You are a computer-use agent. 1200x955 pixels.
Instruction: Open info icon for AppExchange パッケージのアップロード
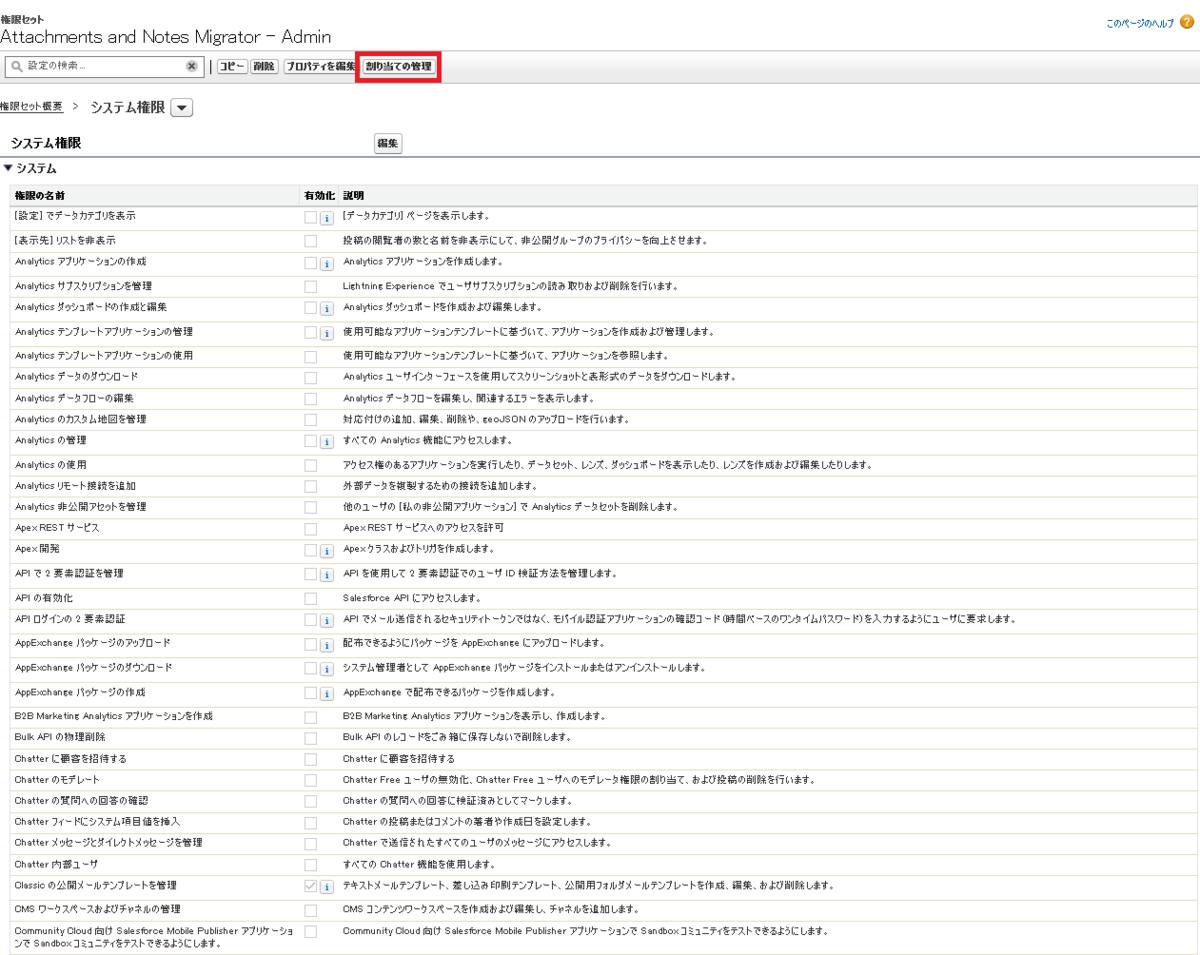326,645
